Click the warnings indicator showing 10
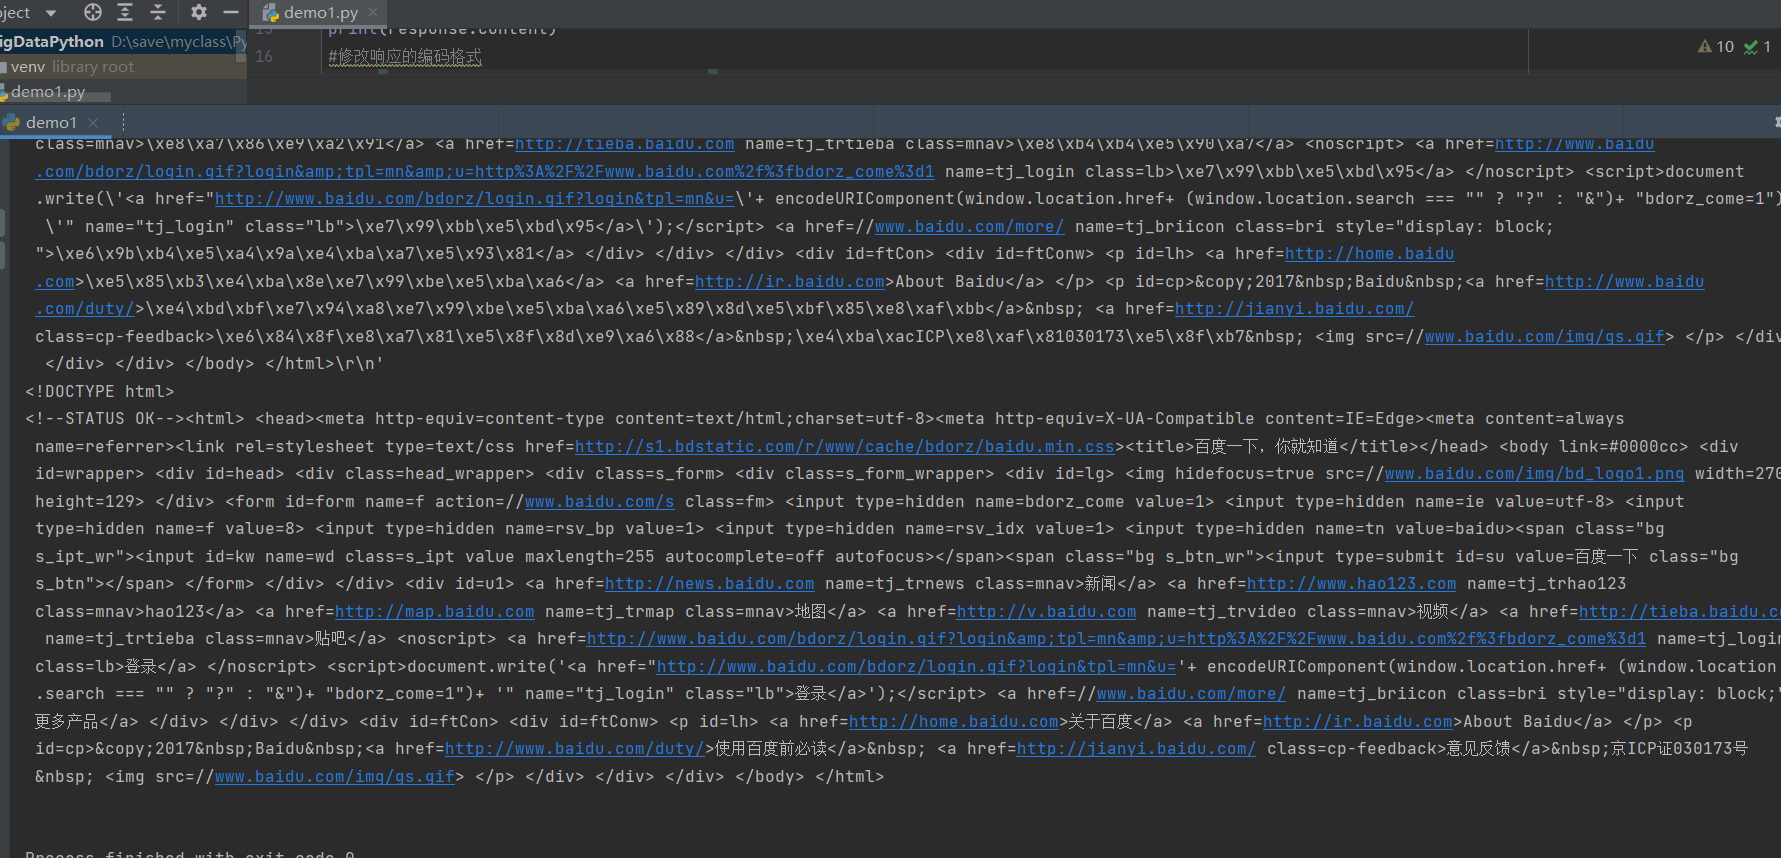Viewport: 1781px width, 858px height. 1716,46
